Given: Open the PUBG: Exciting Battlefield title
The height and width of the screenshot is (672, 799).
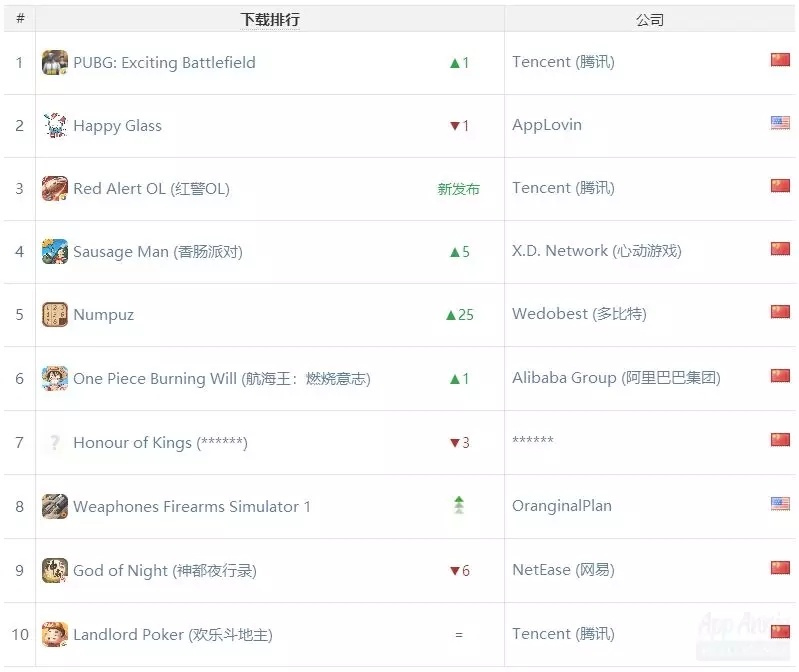Looking at the screenshot, I should pyautogui.click(x=164, y=62).
